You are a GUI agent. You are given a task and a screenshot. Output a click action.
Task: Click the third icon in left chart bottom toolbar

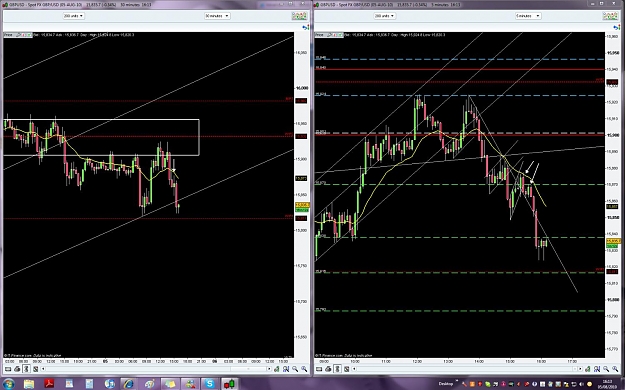(26, 369)
